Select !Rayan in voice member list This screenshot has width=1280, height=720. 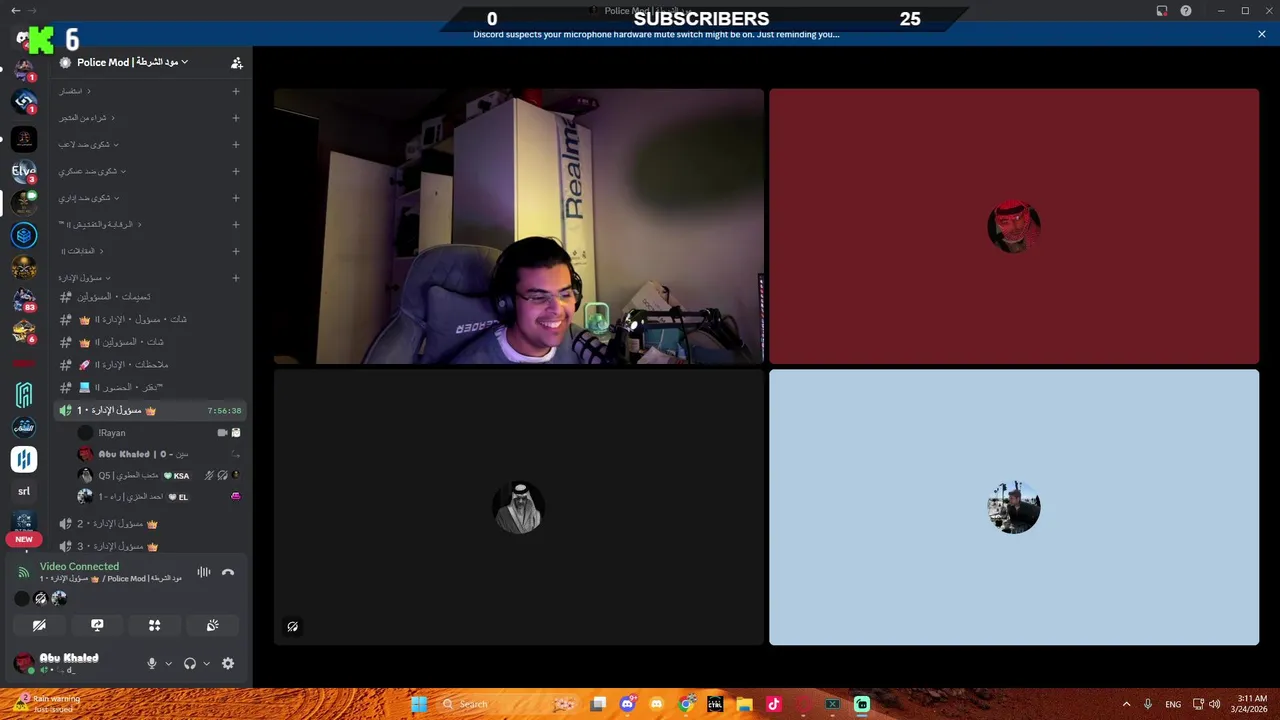click(x=160, y=433)
